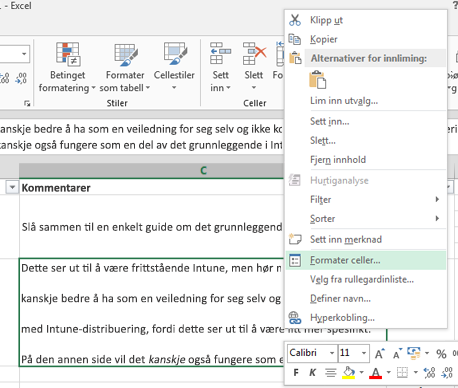Apply red font color in mini toolbar
Screen dimensions: 458x388
(376, 372)
